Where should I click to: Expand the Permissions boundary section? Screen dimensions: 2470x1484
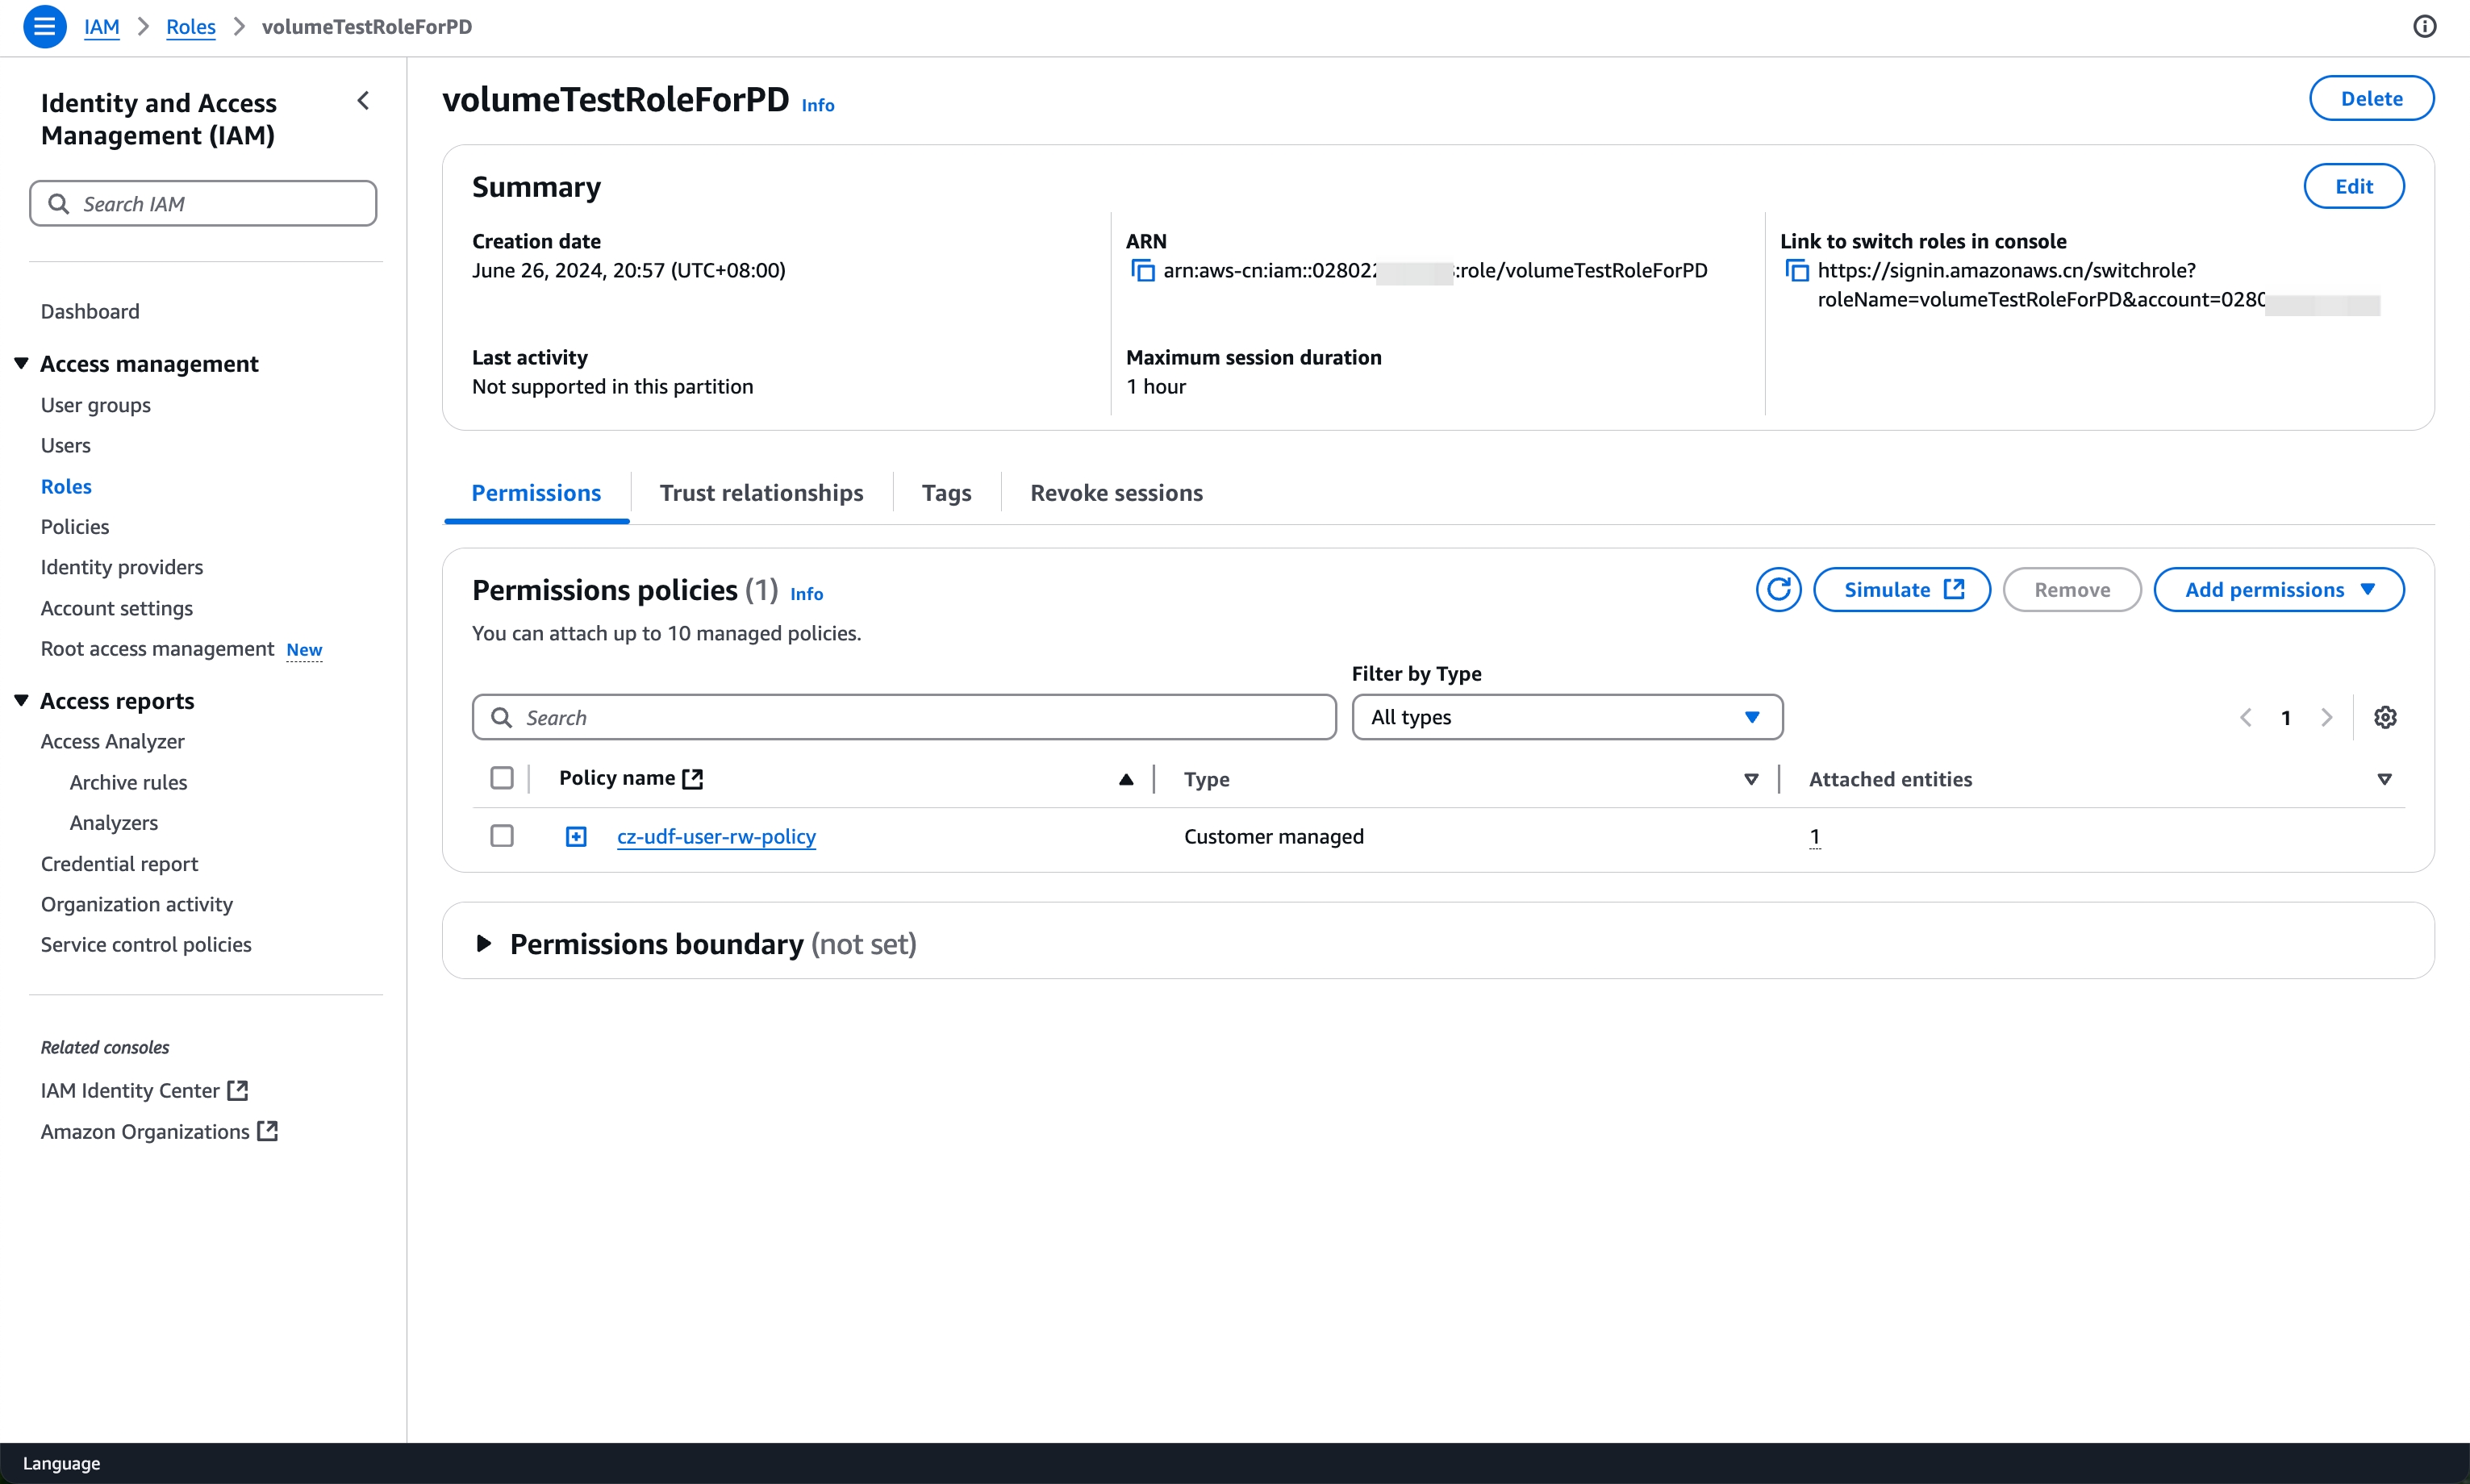[484, 943]
